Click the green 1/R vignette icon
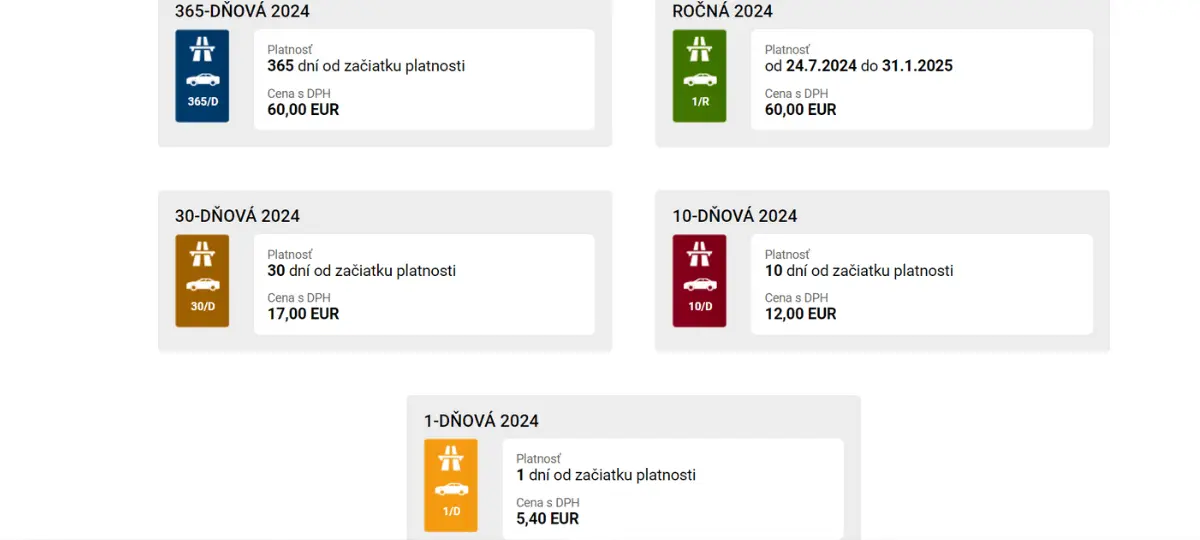Image resolution: width=1200 pixels, height=540 pixels. tap(699, 76)
